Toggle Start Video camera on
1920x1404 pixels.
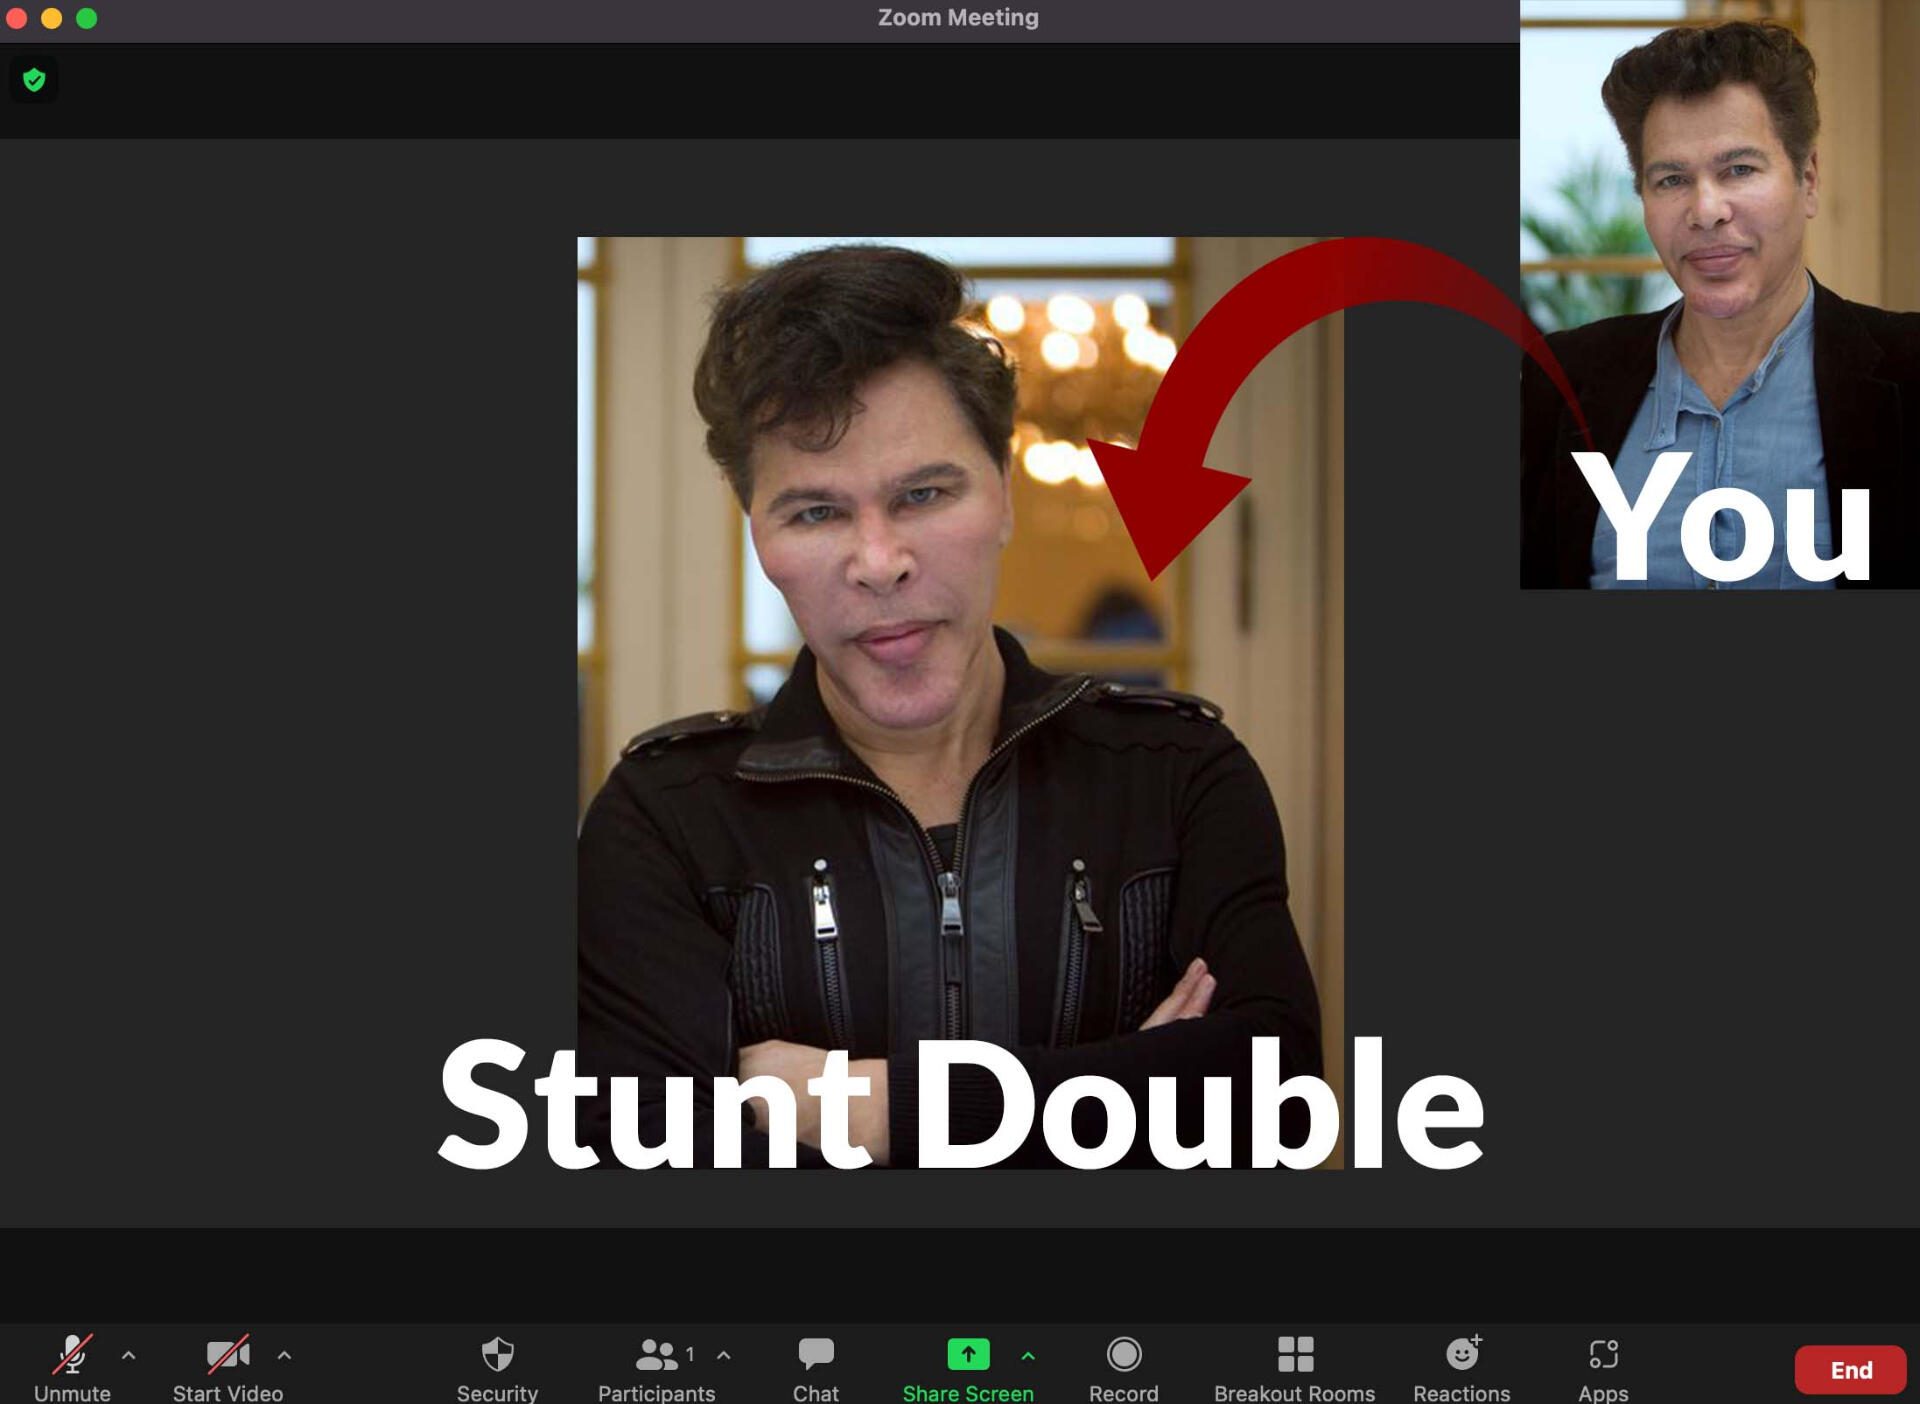tap(227, 1355)
